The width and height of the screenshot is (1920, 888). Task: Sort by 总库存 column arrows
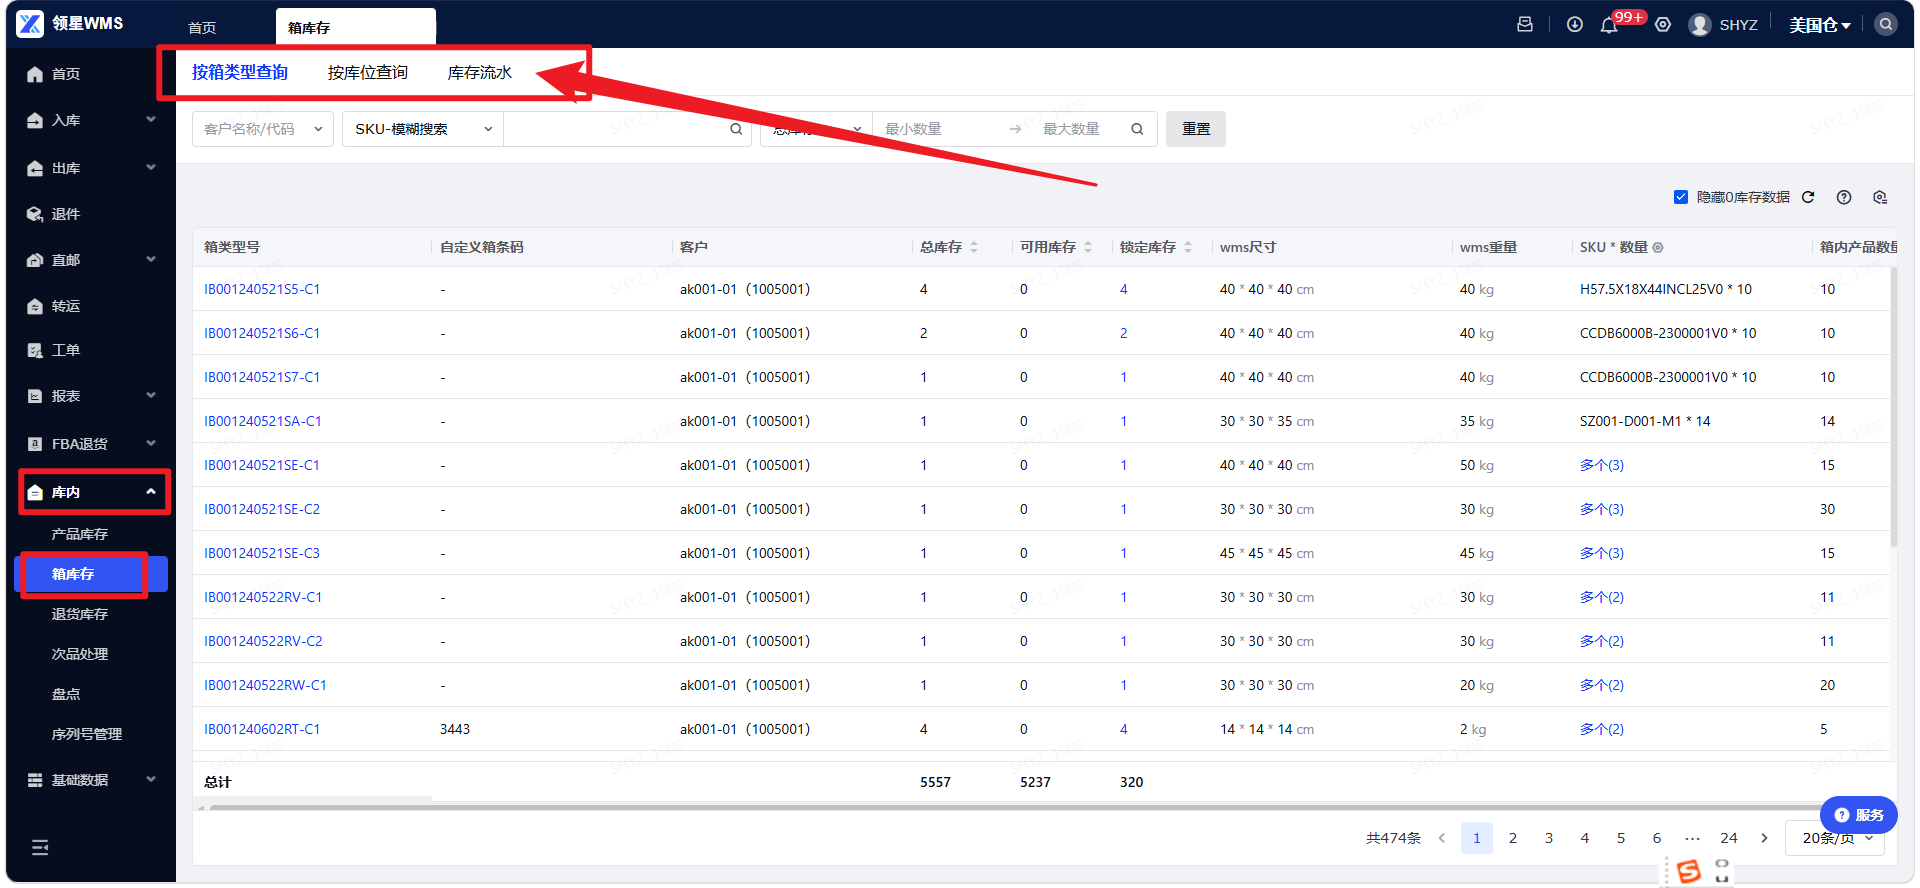[974, 247]
